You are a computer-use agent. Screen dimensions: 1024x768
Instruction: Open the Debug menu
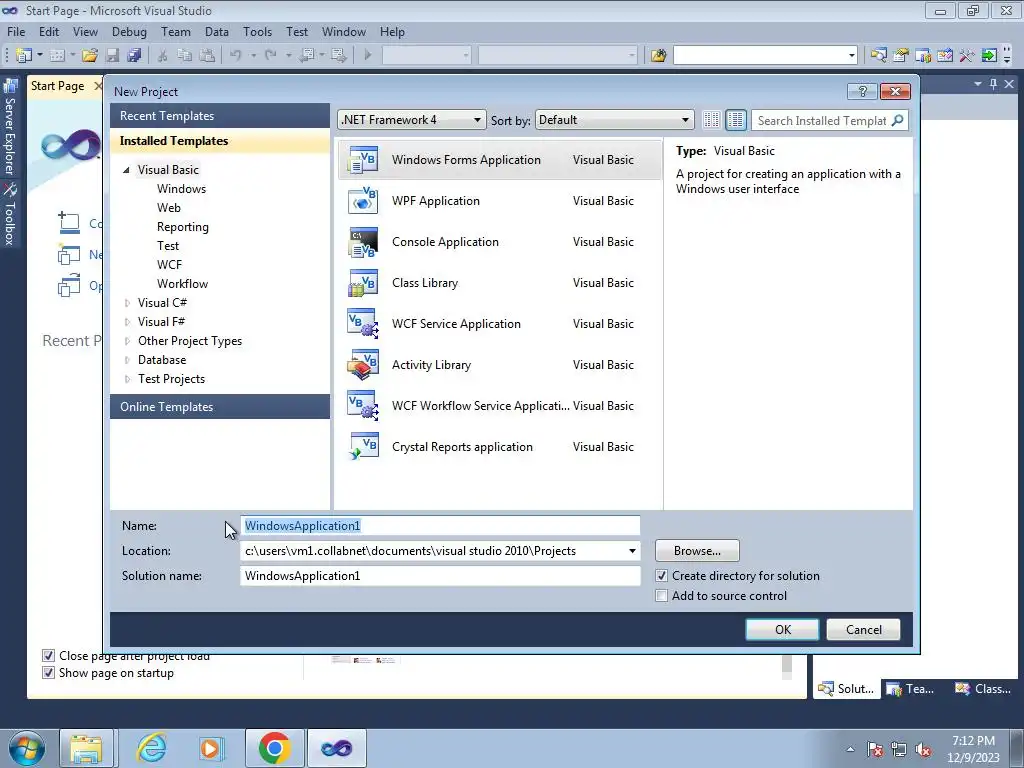pos(129,31)
